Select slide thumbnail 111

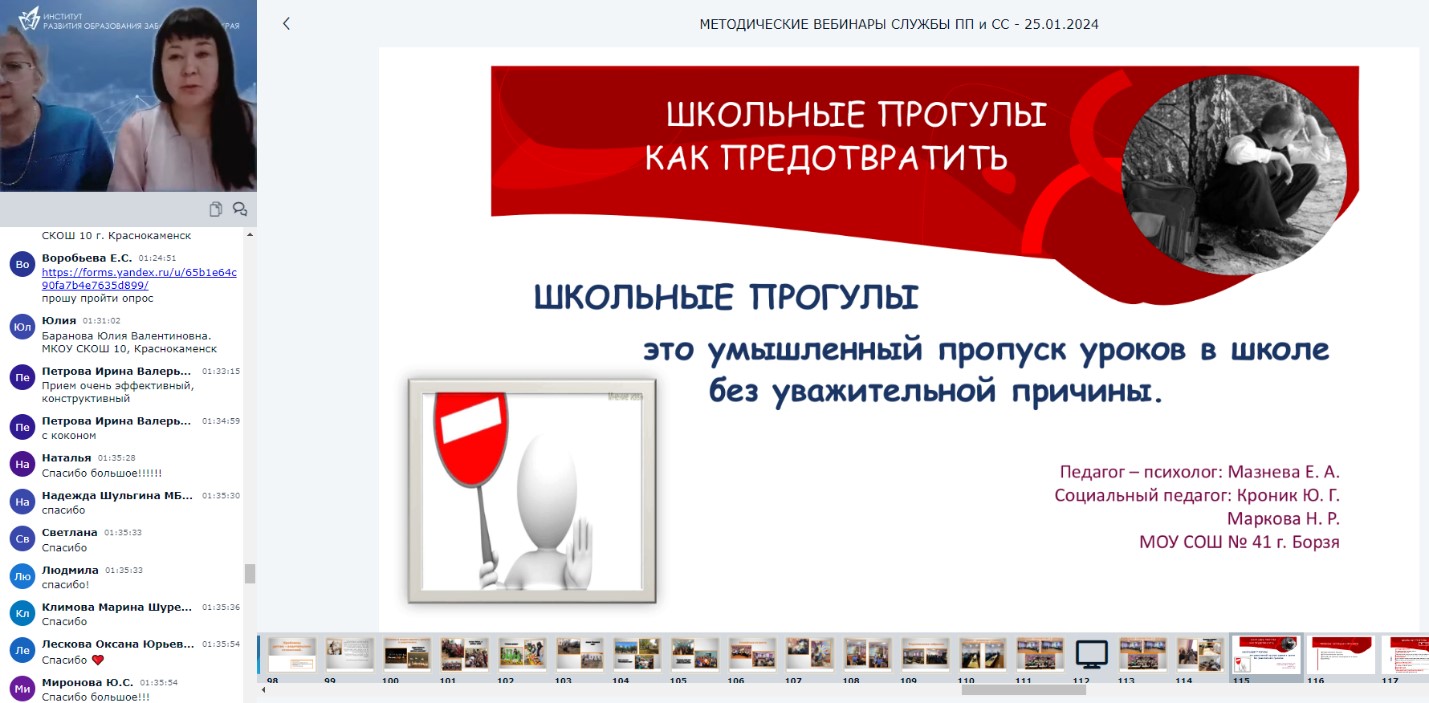tap(1041, 654)
